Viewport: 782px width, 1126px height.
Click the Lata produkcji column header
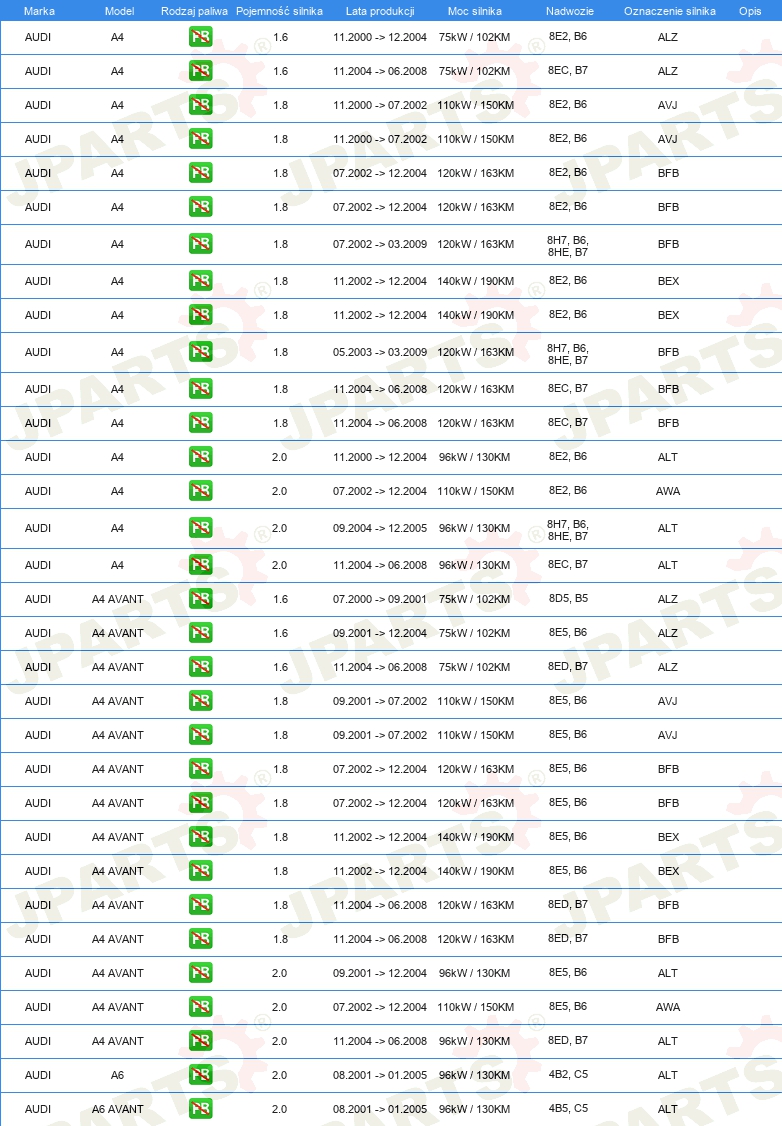tap(380, 11)
